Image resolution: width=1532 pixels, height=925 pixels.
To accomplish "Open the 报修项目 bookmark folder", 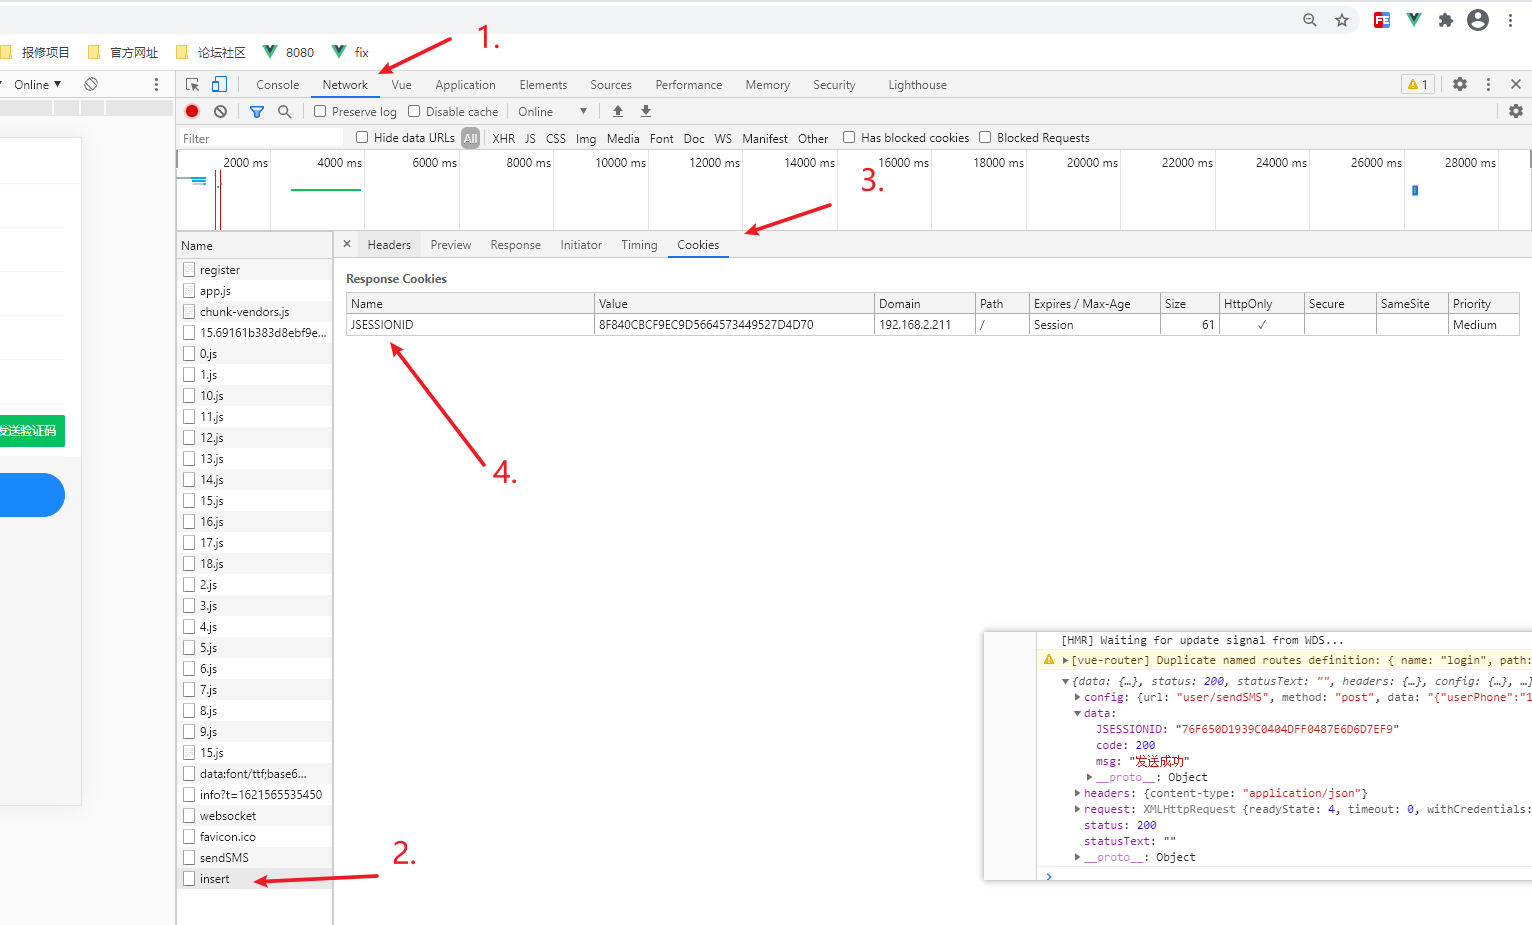I will [x=35, y=52].
